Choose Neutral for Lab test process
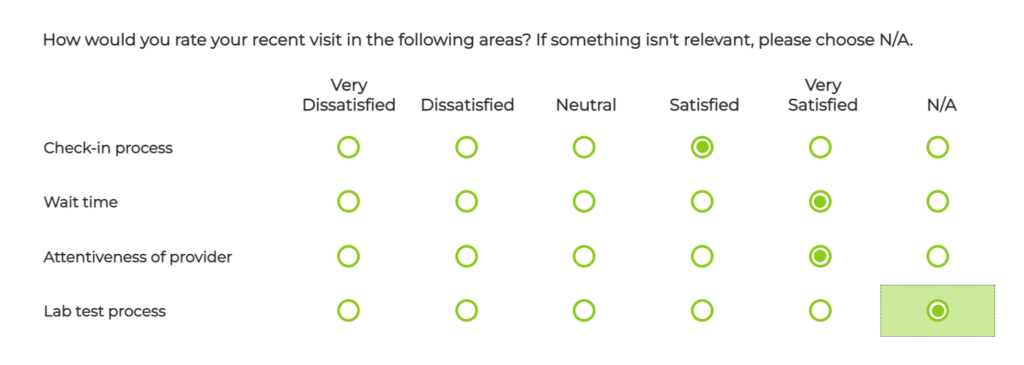 [584, 311]
